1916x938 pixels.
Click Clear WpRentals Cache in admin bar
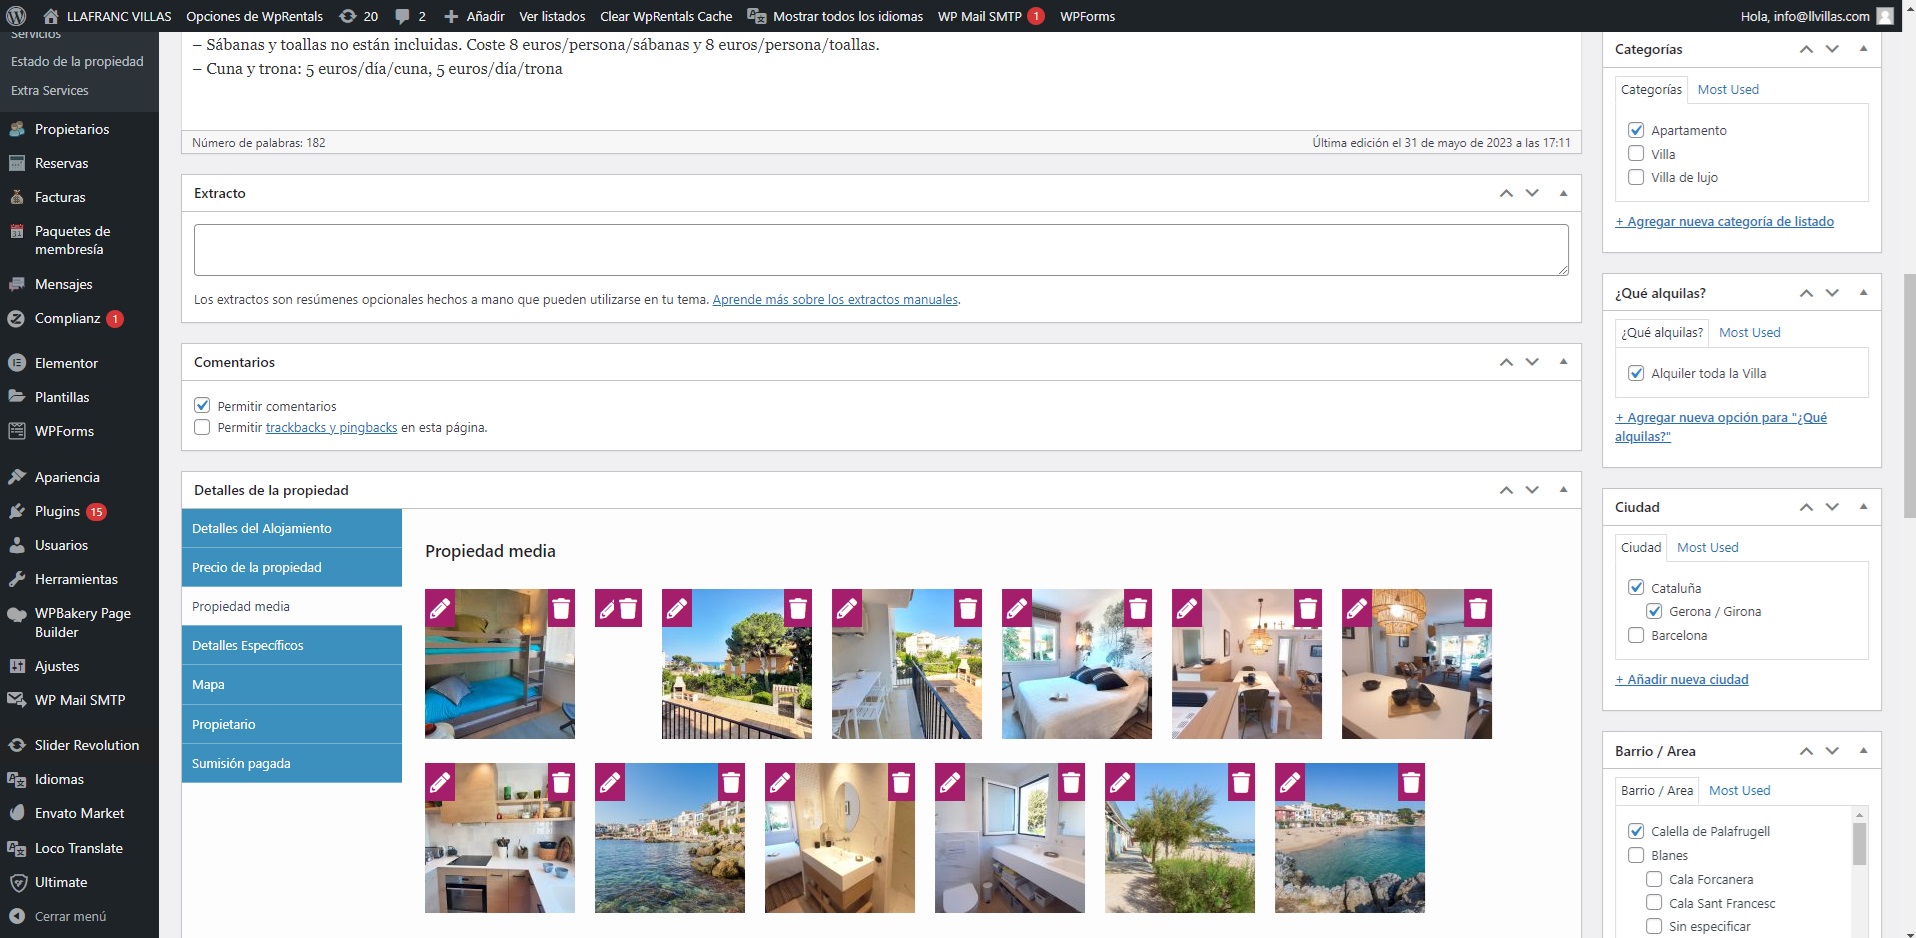(666, 16)
